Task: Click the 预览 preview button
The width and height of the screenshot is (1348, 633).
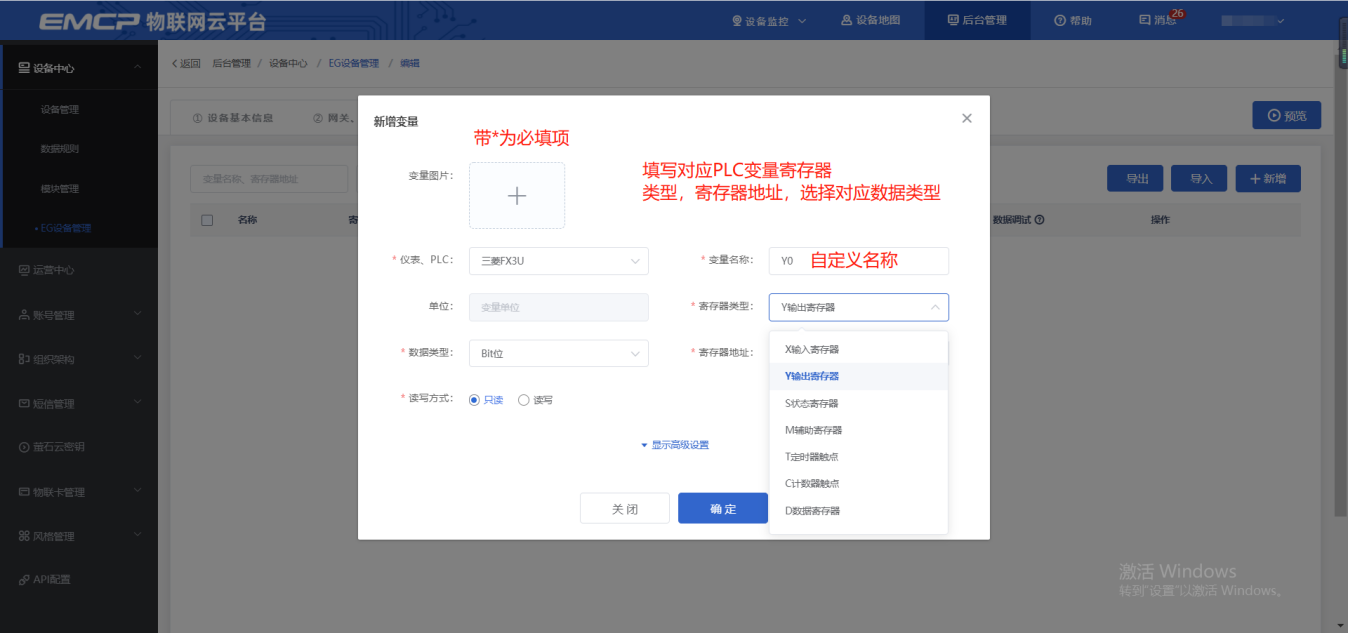Action: point(1286,115)
